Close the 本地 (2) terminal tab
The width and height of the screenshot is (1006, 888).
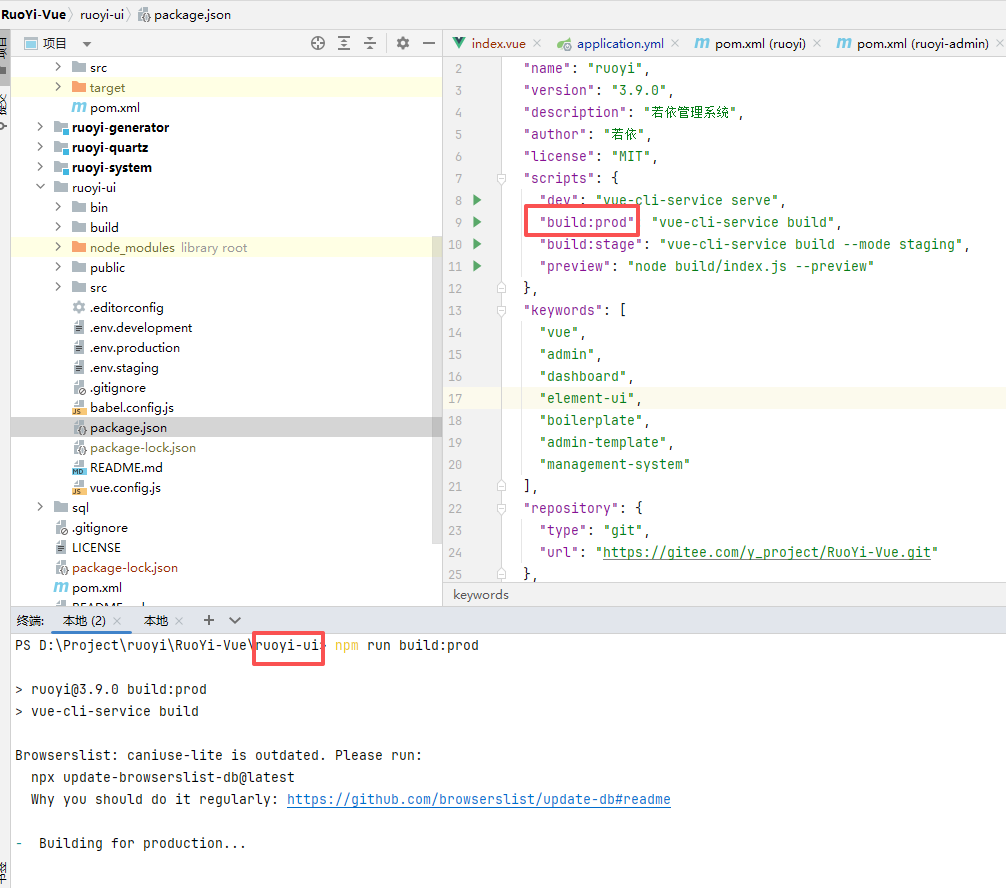(119, 621)
